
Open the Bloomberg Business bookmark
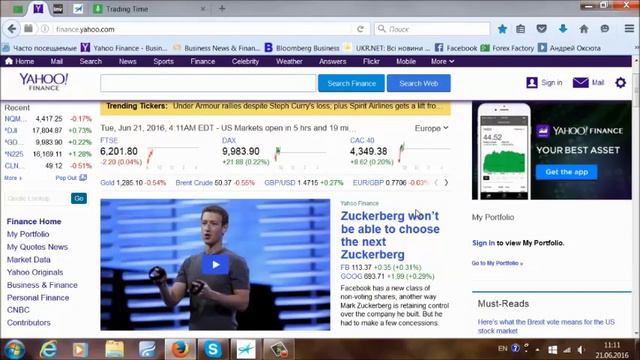(302, 48)
